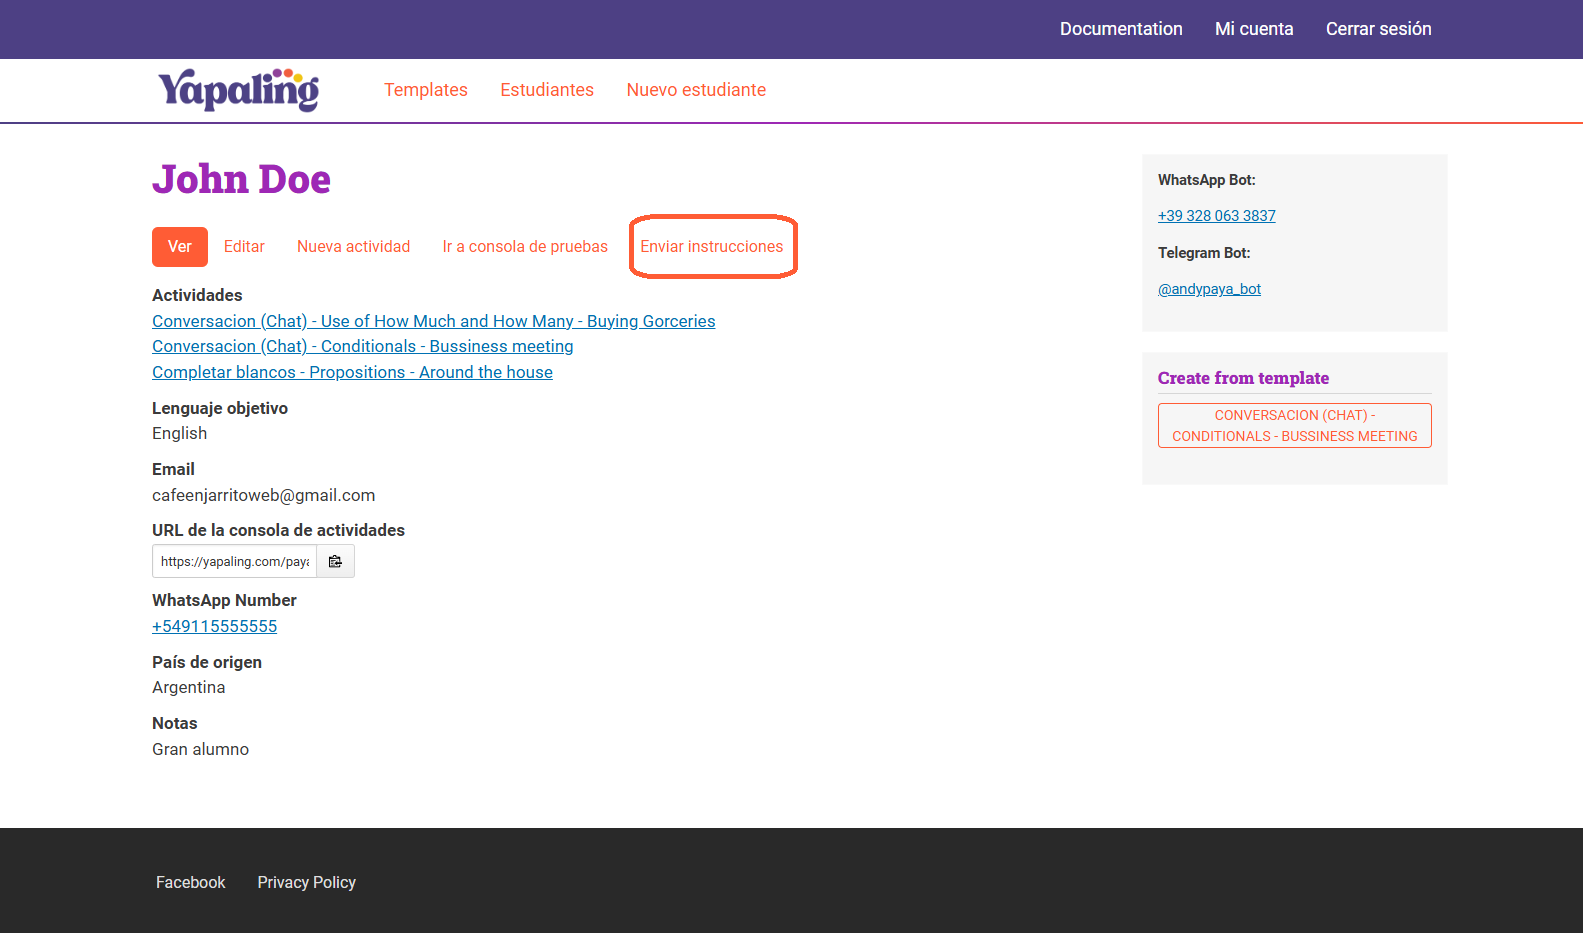Click the console URL text field
The width and height of the screenshot is (1583, 933).
(235, 562)
